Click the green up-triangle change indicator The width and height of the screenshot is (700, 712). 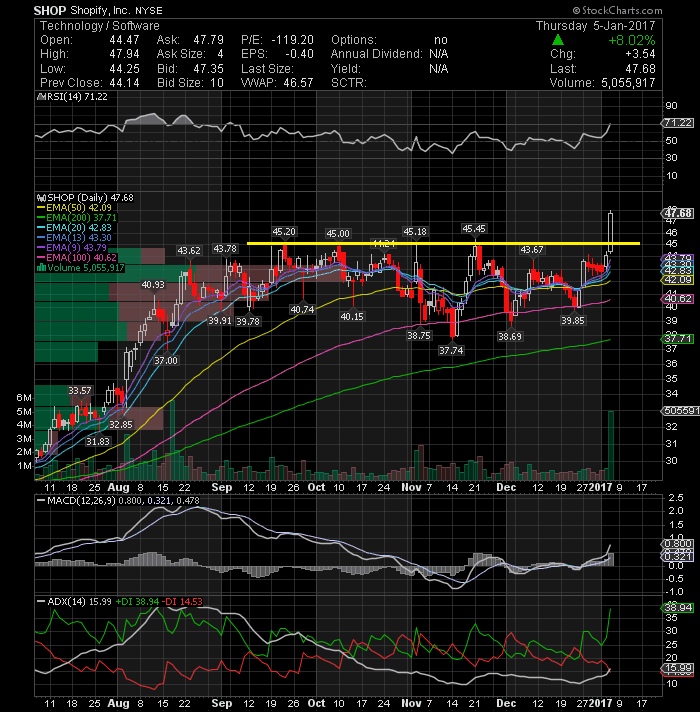pos(558,40)
